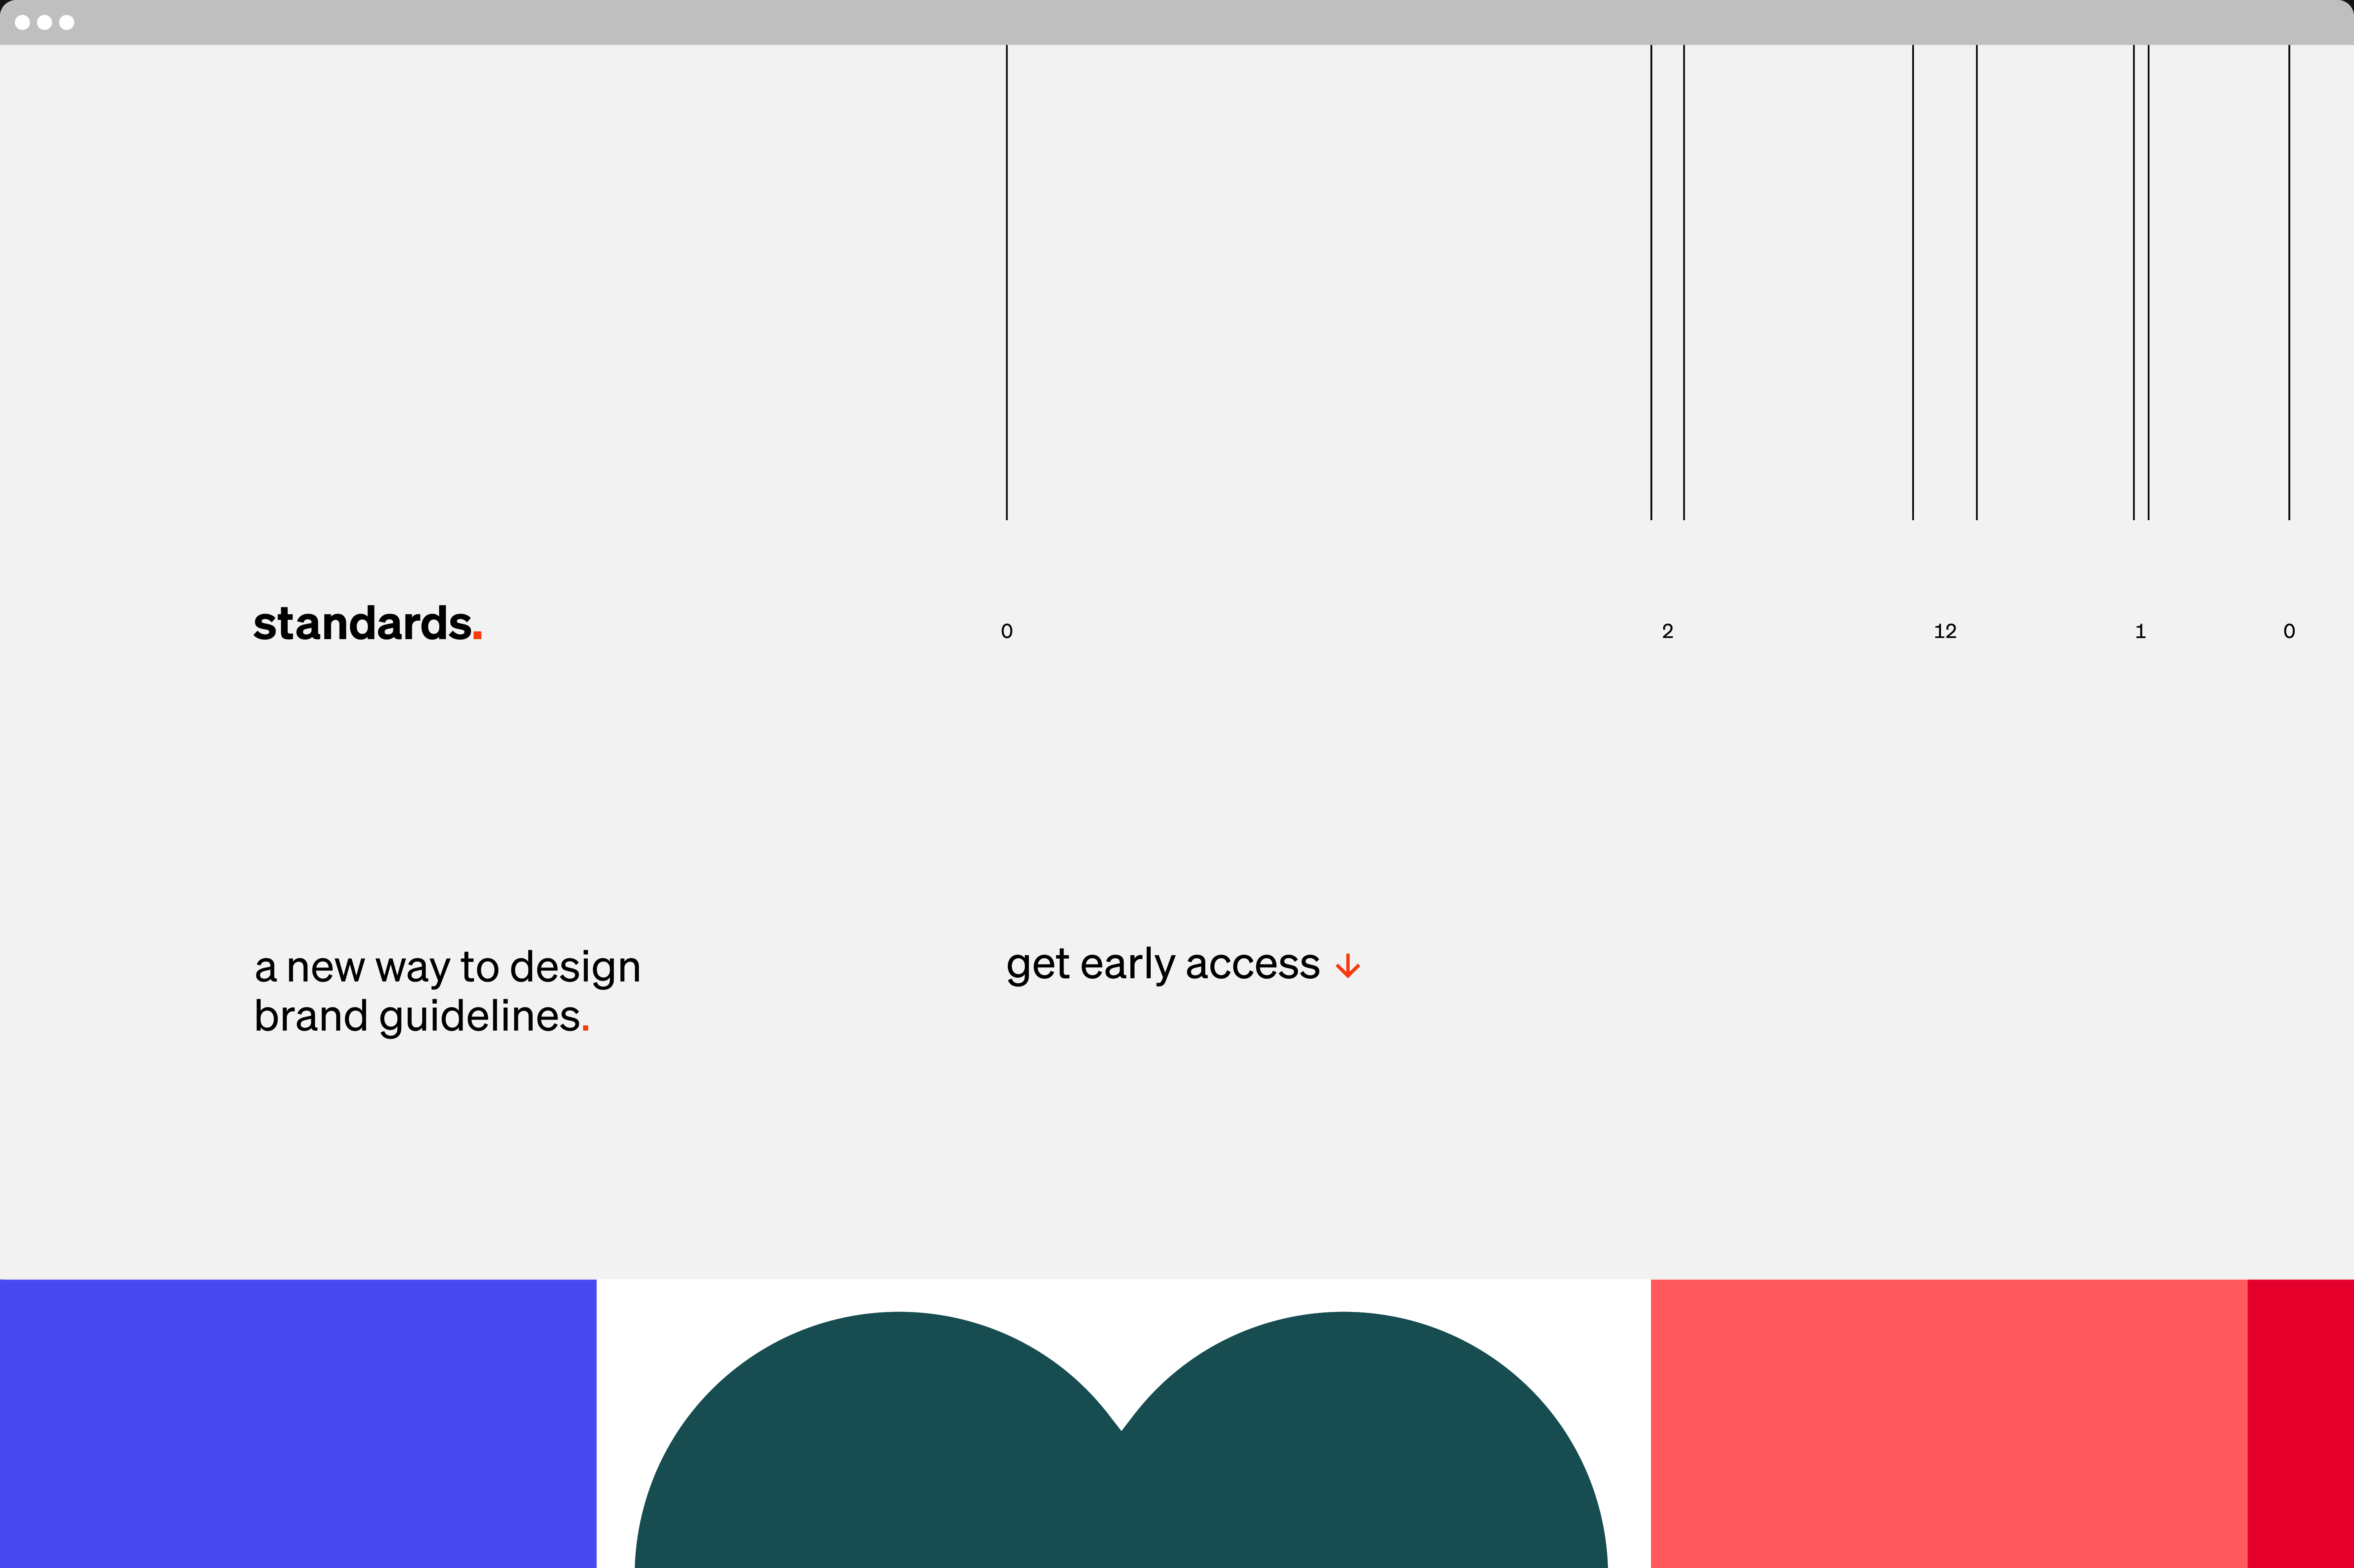The width and height of the screenshot is (2354, 1568).
Task: Click the leftmost countdown digit 0
Action: (1007, 631)
